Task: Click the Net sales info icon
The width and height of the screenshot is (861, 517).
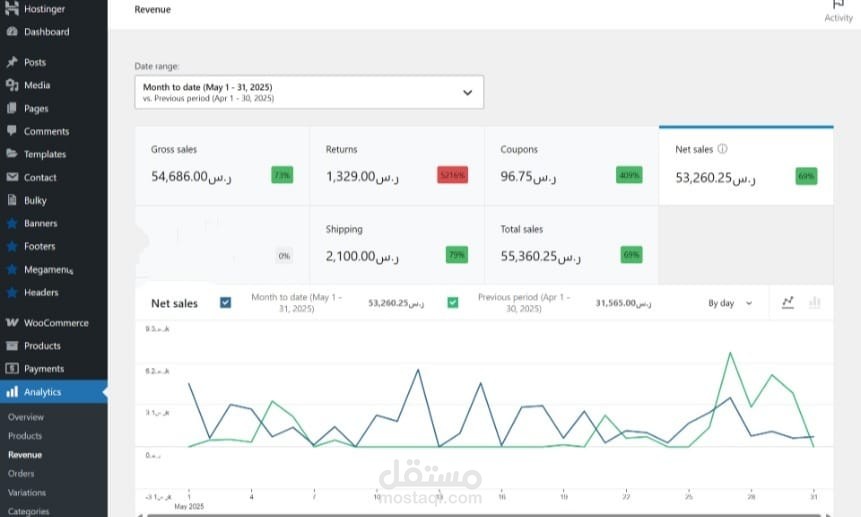Action: [722, 149]
